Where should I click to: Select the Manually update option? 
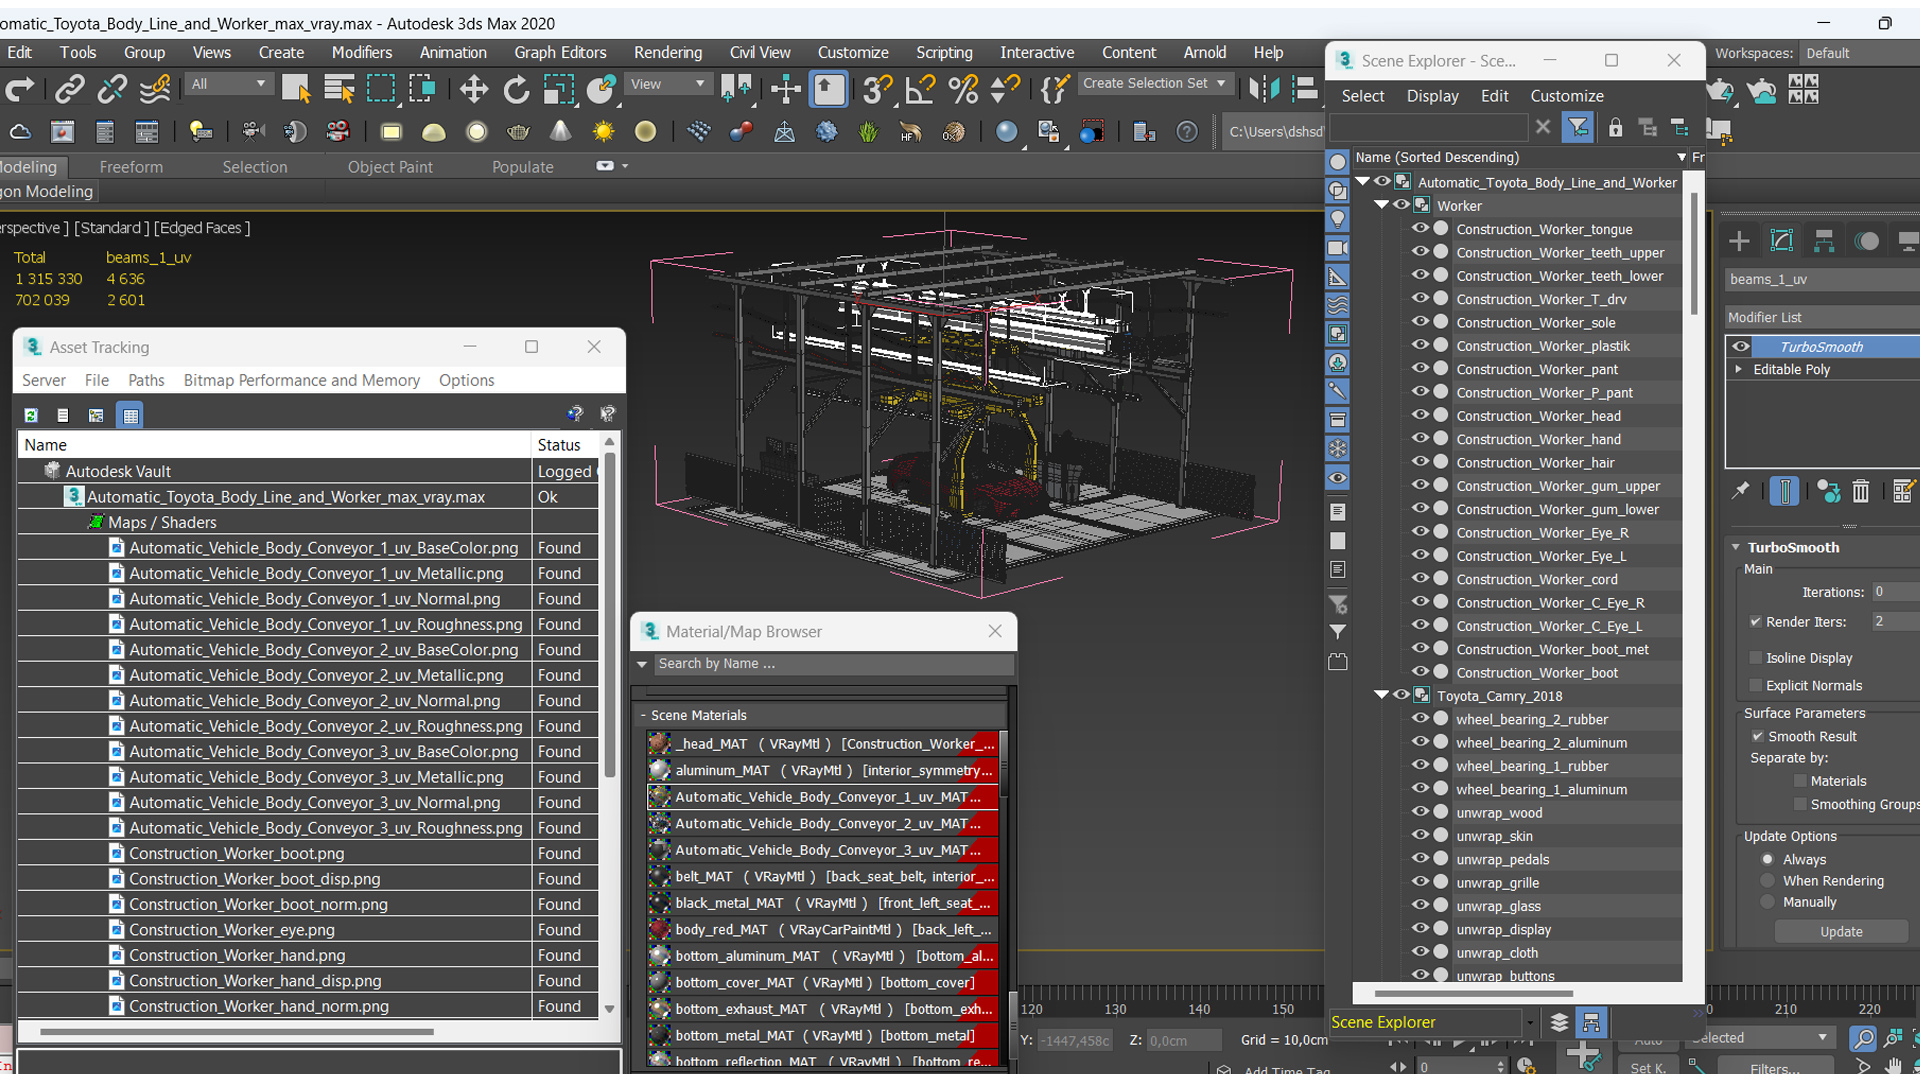coord(1768,902)
